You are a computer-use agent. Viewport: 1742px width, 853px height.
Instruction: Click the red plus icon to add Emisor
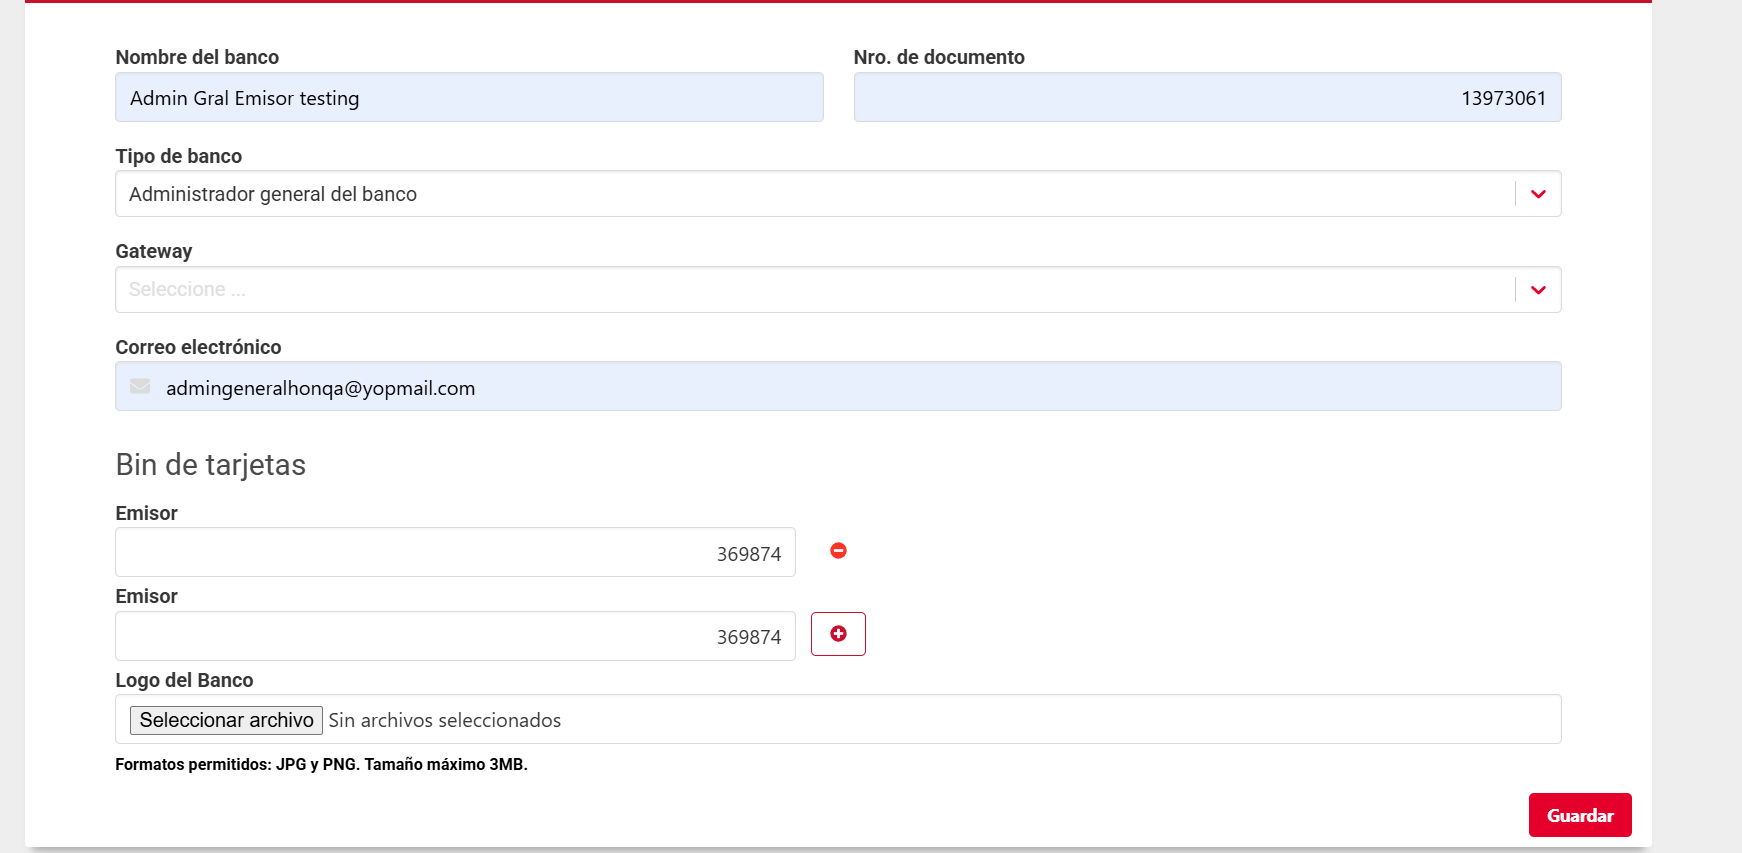pyautogui.click(x=838, y=634)
